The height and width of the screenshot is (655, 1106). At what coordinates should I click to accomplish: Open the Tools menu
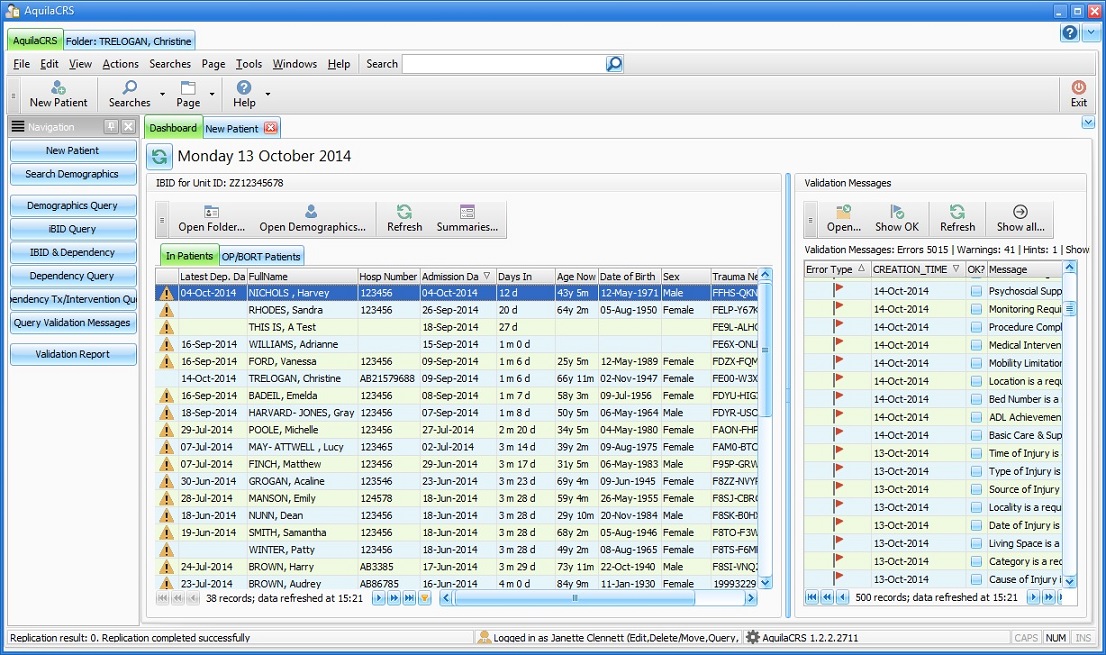[248, 64]
